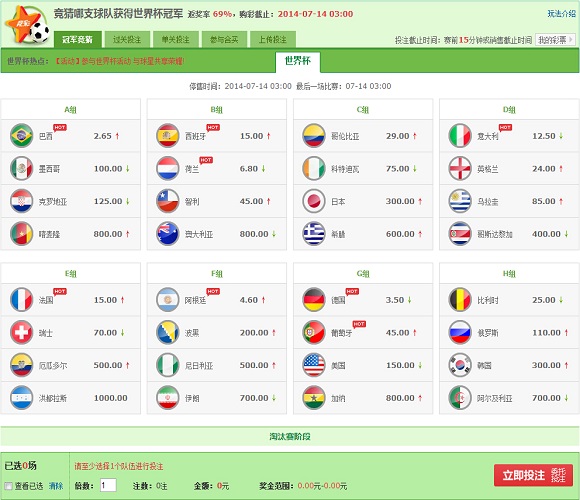Choose the England flag icon

click(x=460, y=168)
